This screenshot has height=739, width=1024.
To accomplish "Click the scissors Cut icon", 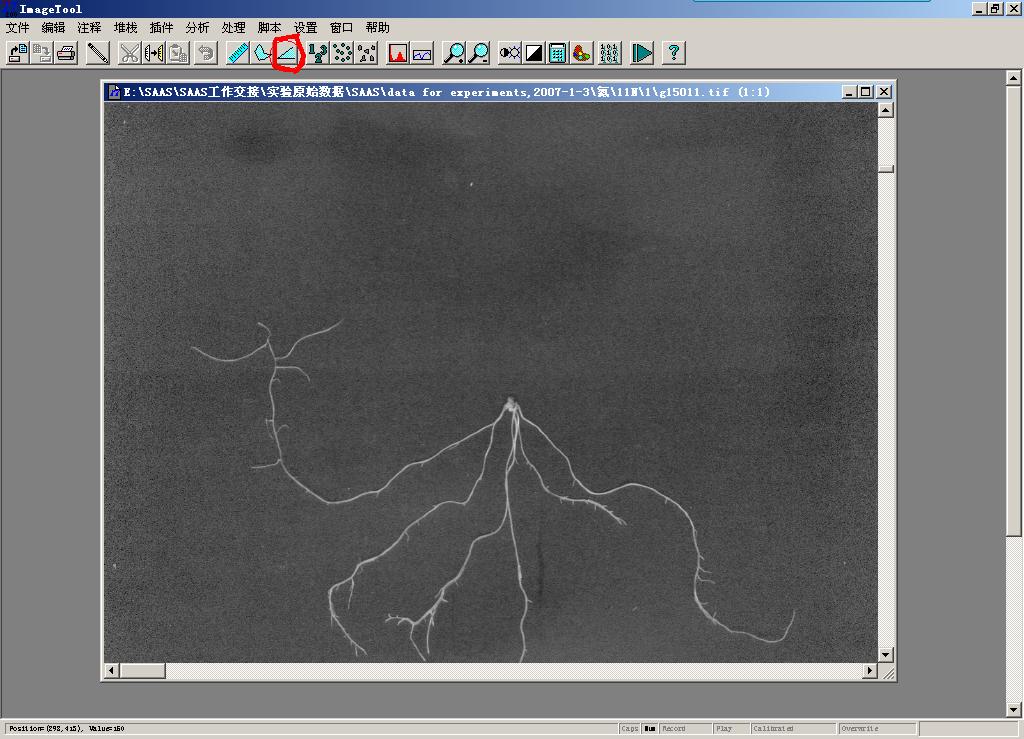I will click(129, 53).
